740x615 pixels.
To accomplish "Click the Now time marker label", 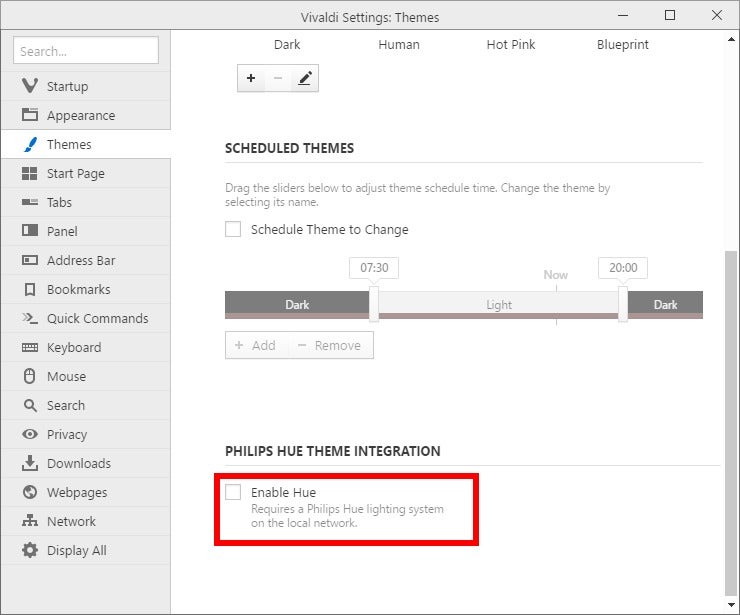I will [x=555, y=275].
